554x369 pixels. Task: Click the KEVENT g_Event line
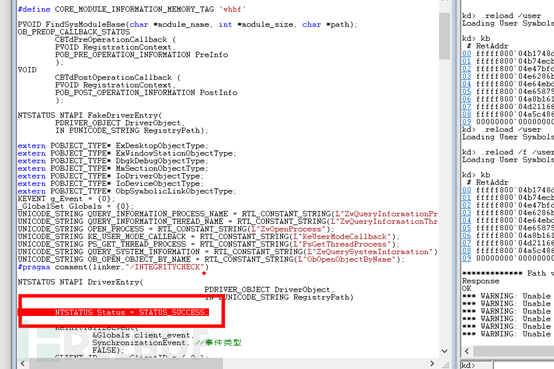pos(66,199)
